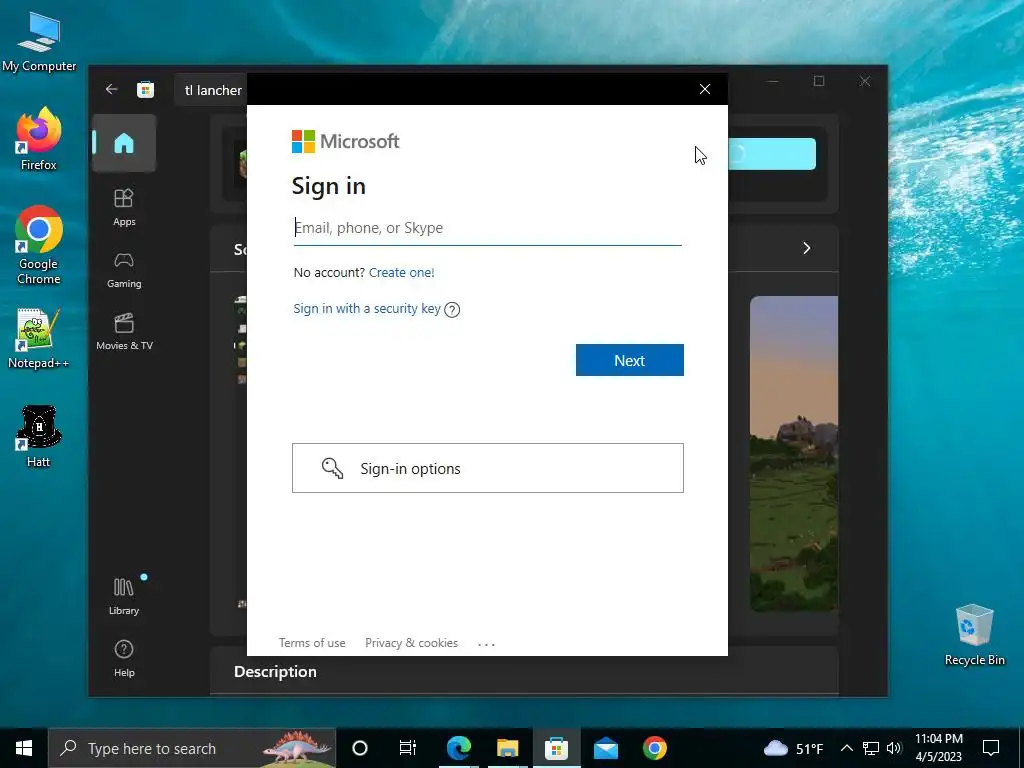
Task: Launch Firefox from the desktop
Action: (39, 139)
